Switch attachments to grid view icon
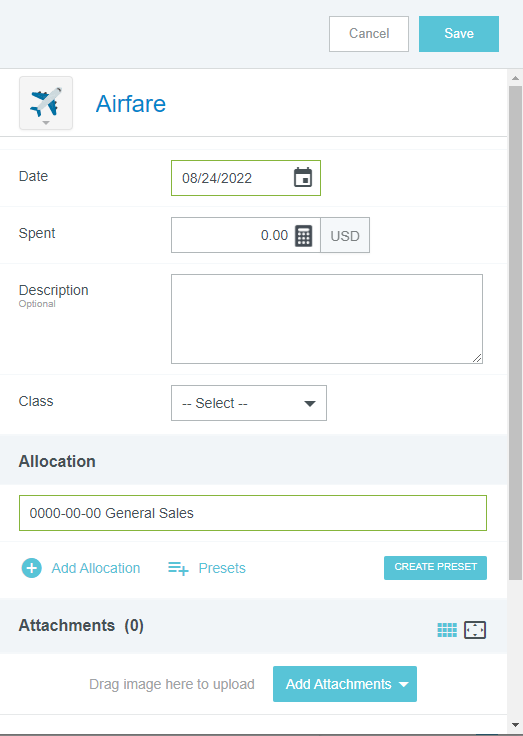The width and height of the screenshot is (523, 736). pos(447,630)
